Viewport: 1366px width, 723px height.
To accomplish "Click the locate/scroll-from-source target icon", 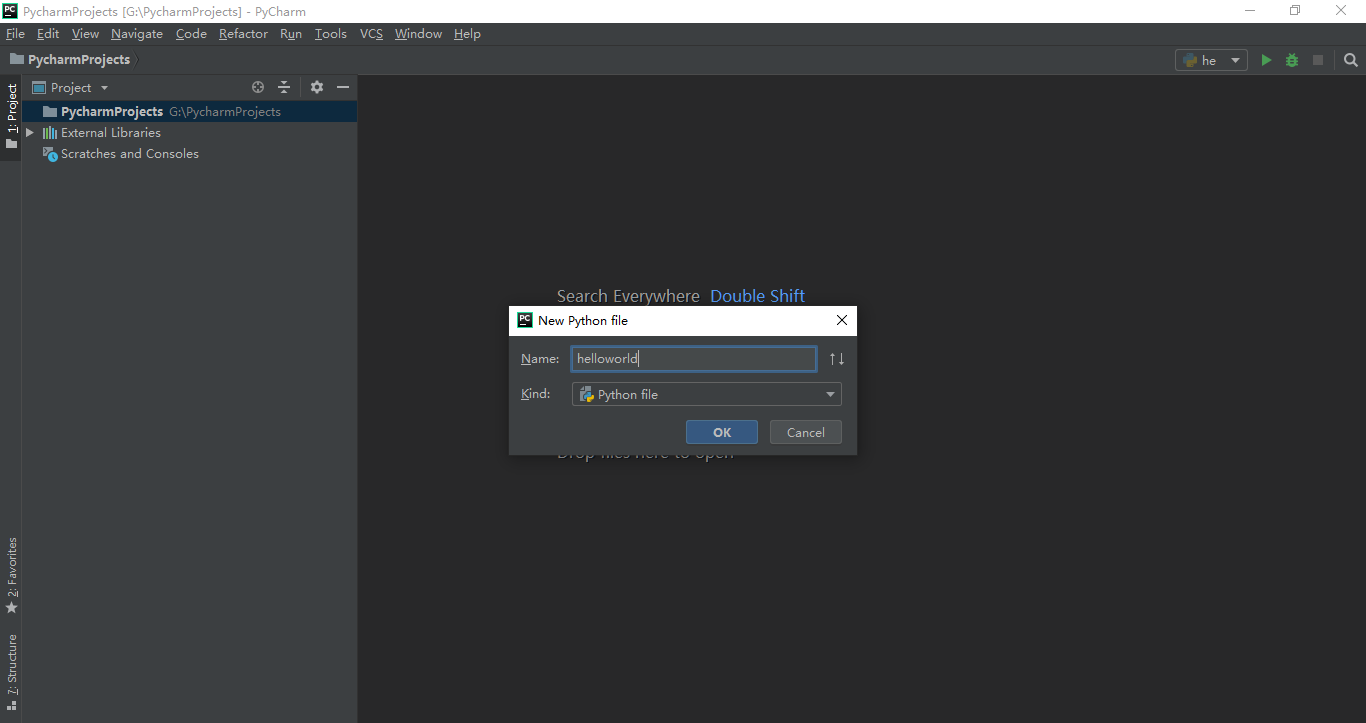I will (x=258, y=87).
